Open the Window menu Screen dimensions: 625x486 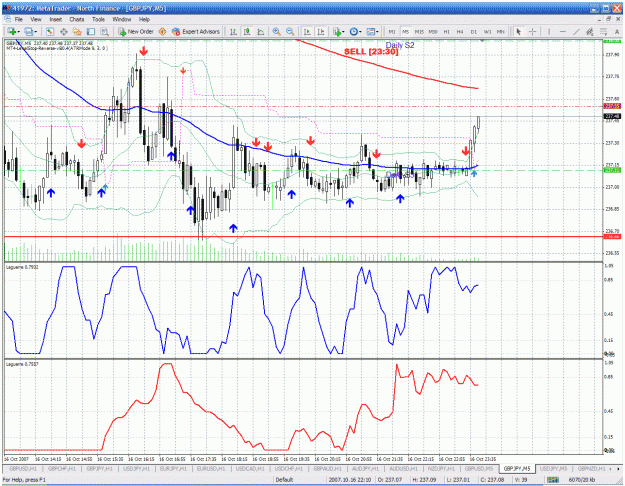[122, 19]
